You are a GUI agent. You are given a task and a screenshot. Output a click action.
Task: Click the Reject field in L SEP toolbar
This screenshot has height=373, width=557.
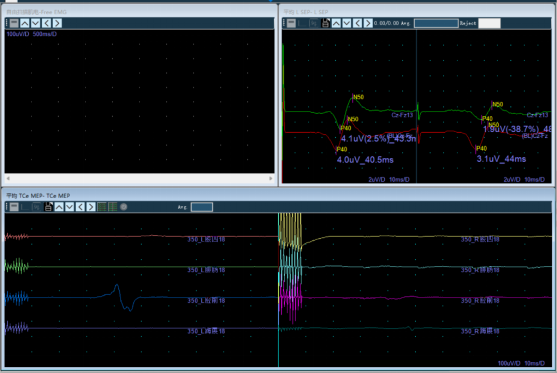coord(489,23)
